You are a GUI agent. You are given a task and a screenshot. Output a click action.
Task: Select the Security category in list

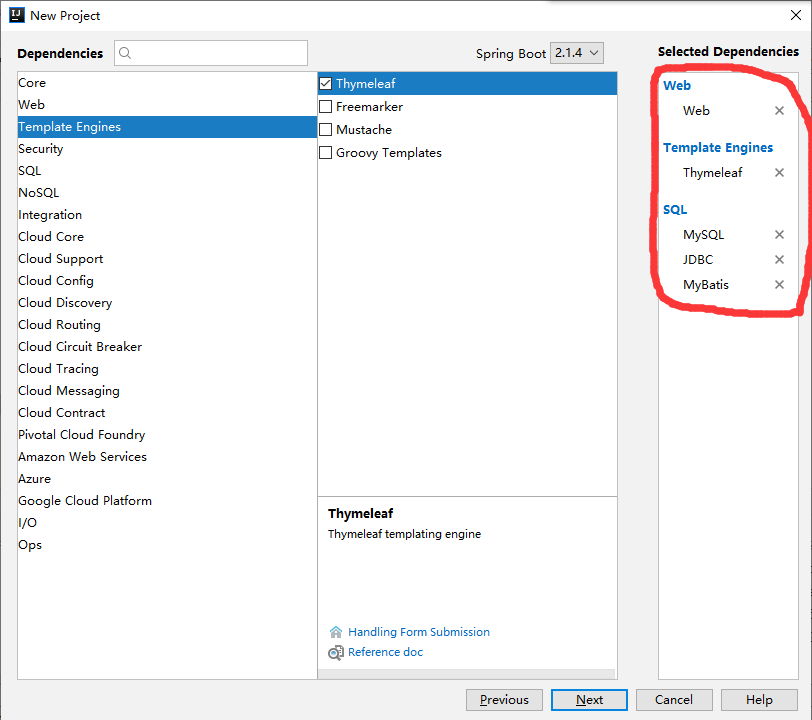(x=41, y=149)
